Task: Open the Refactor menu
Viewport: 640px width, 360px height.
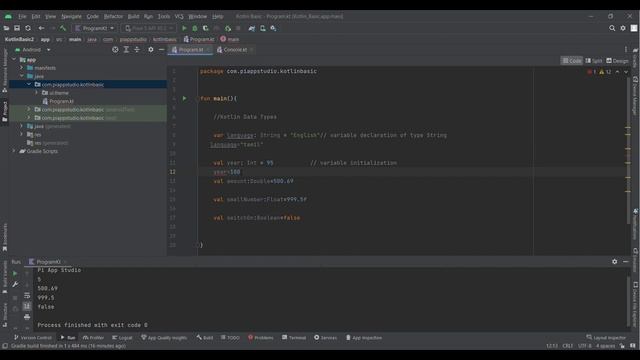Action: tap(113, 16)
